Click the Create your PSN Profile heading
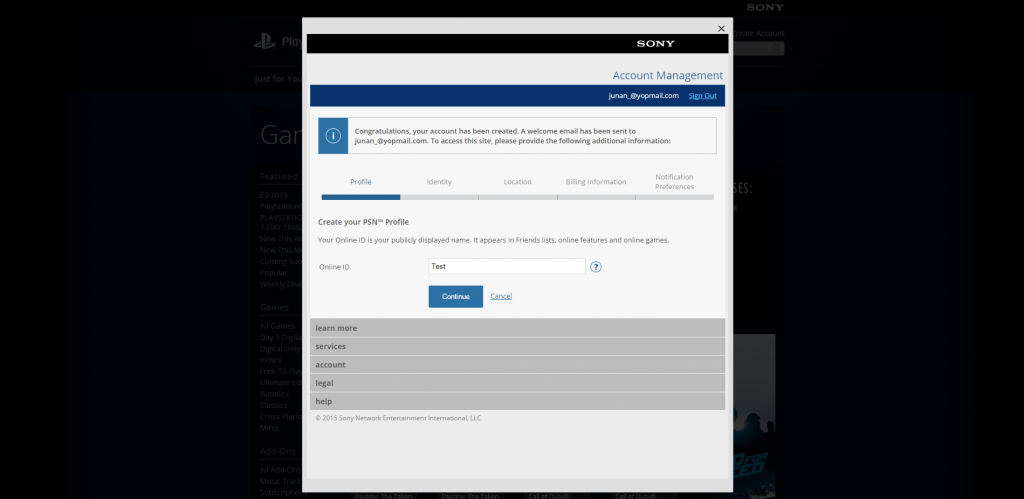This screenshot has width=1024, height=499. (x=363, y=222)
